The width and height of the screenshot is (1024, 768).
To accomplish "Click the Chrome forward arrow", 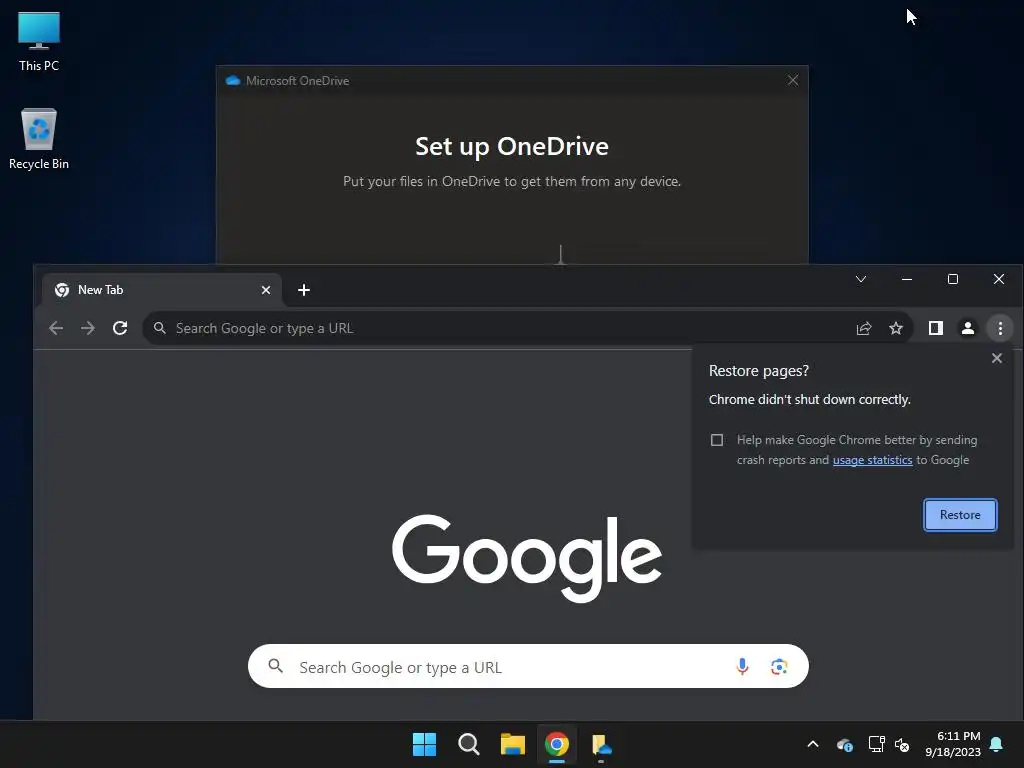I will [88, 328].
